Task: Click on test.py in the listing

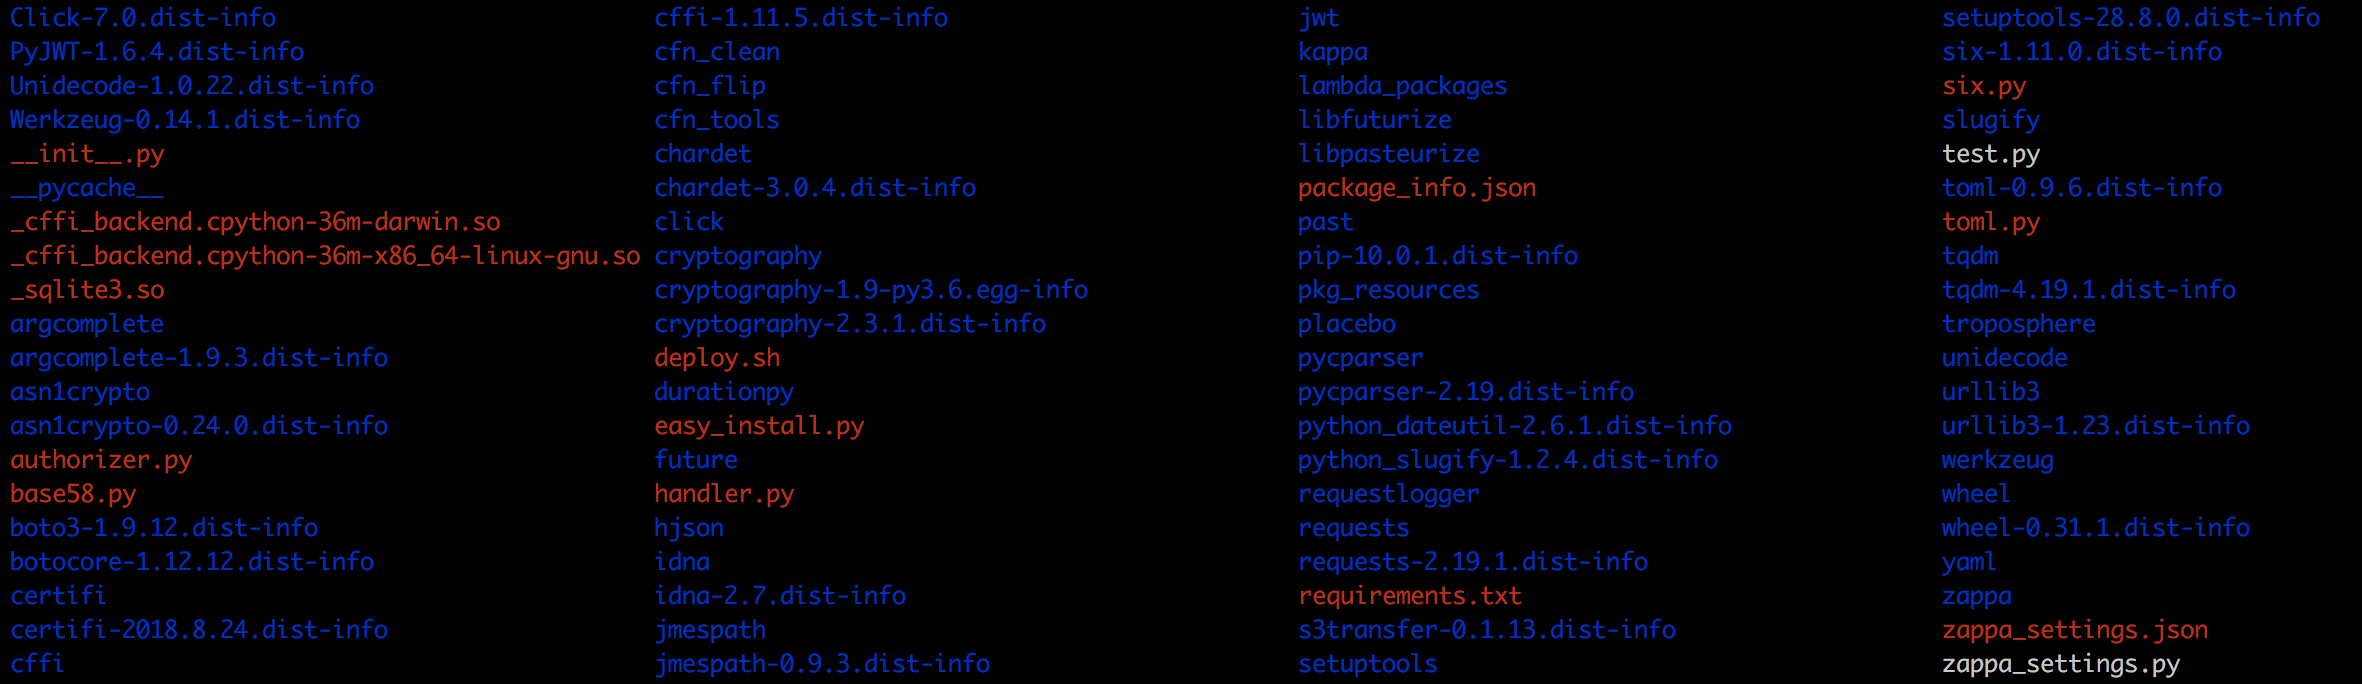Action: click(1990, 154)
